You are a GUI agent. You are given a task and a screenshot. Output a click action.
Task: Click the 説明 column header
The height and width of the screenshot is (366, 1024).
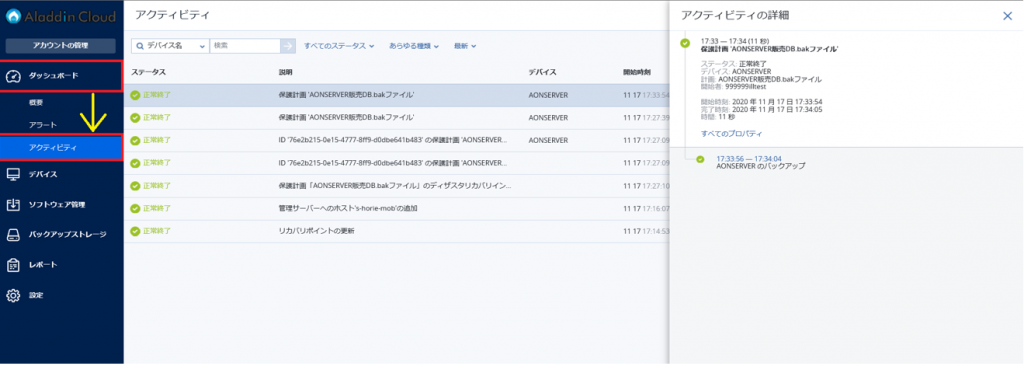click(x=286, y=72)
